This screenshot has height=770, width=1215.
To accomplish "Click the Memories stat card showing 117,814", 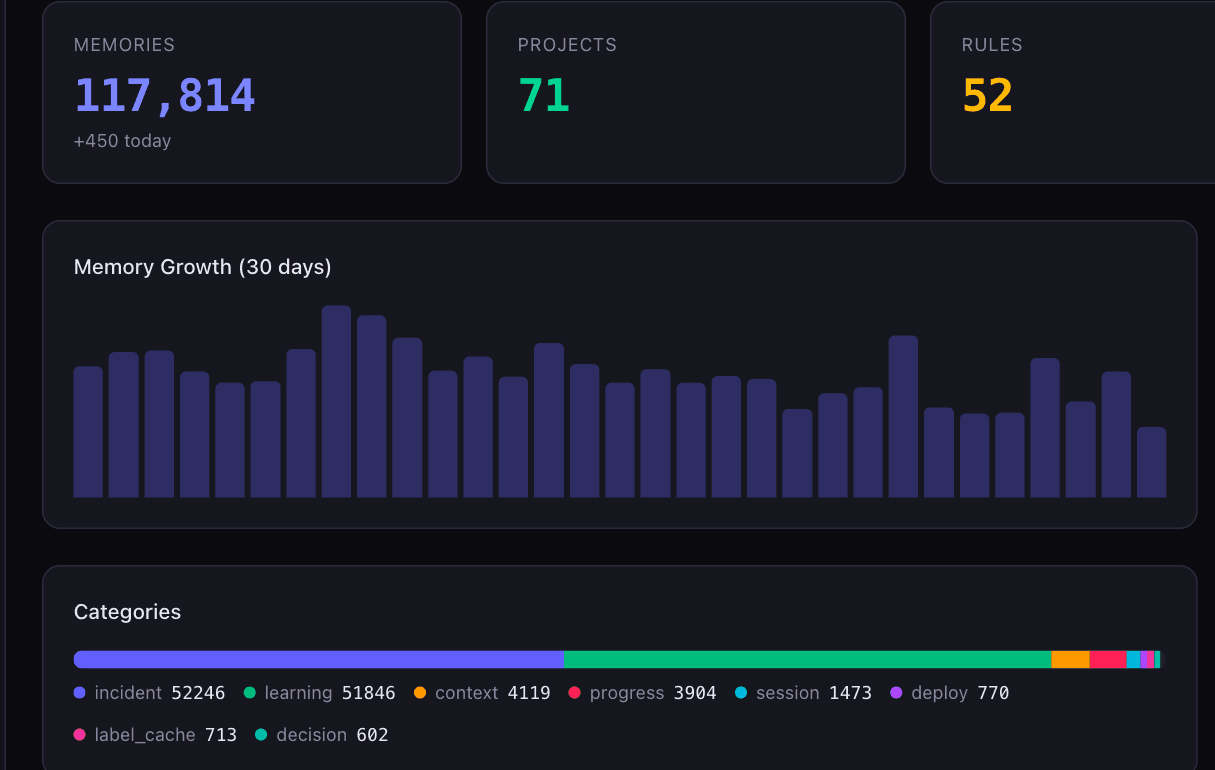I will click(252, 92).
